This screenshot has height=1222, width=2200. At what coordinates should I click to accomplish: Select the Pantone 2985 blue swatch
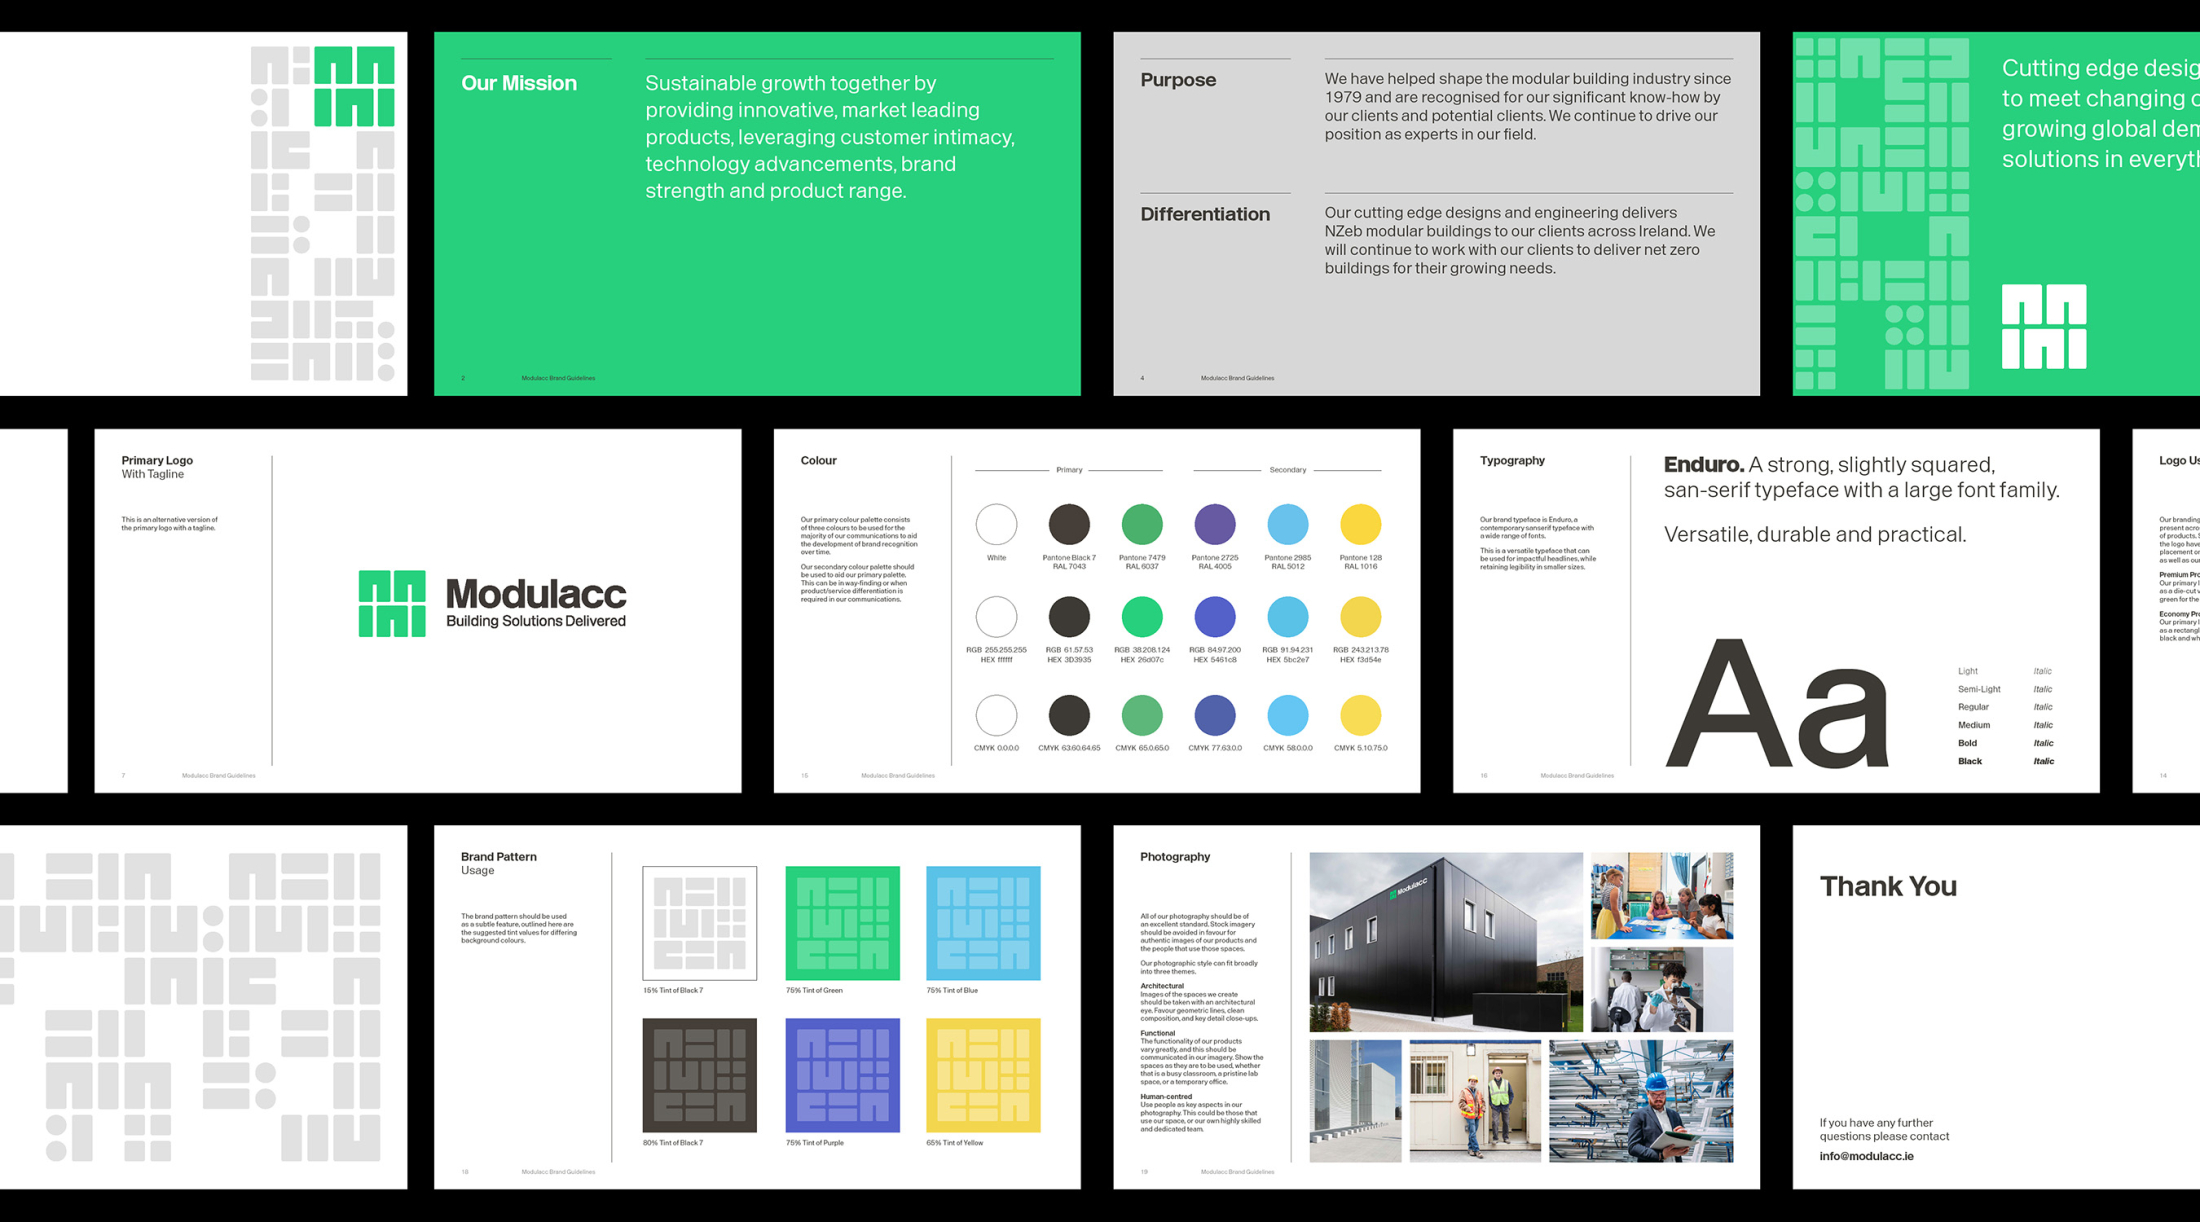pos(1288,524)
